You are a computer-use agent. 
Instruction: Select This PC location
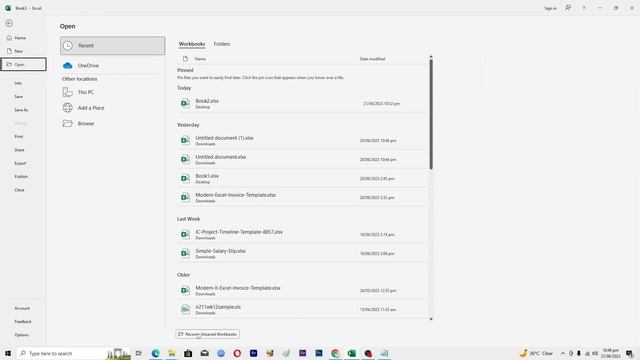113,92
